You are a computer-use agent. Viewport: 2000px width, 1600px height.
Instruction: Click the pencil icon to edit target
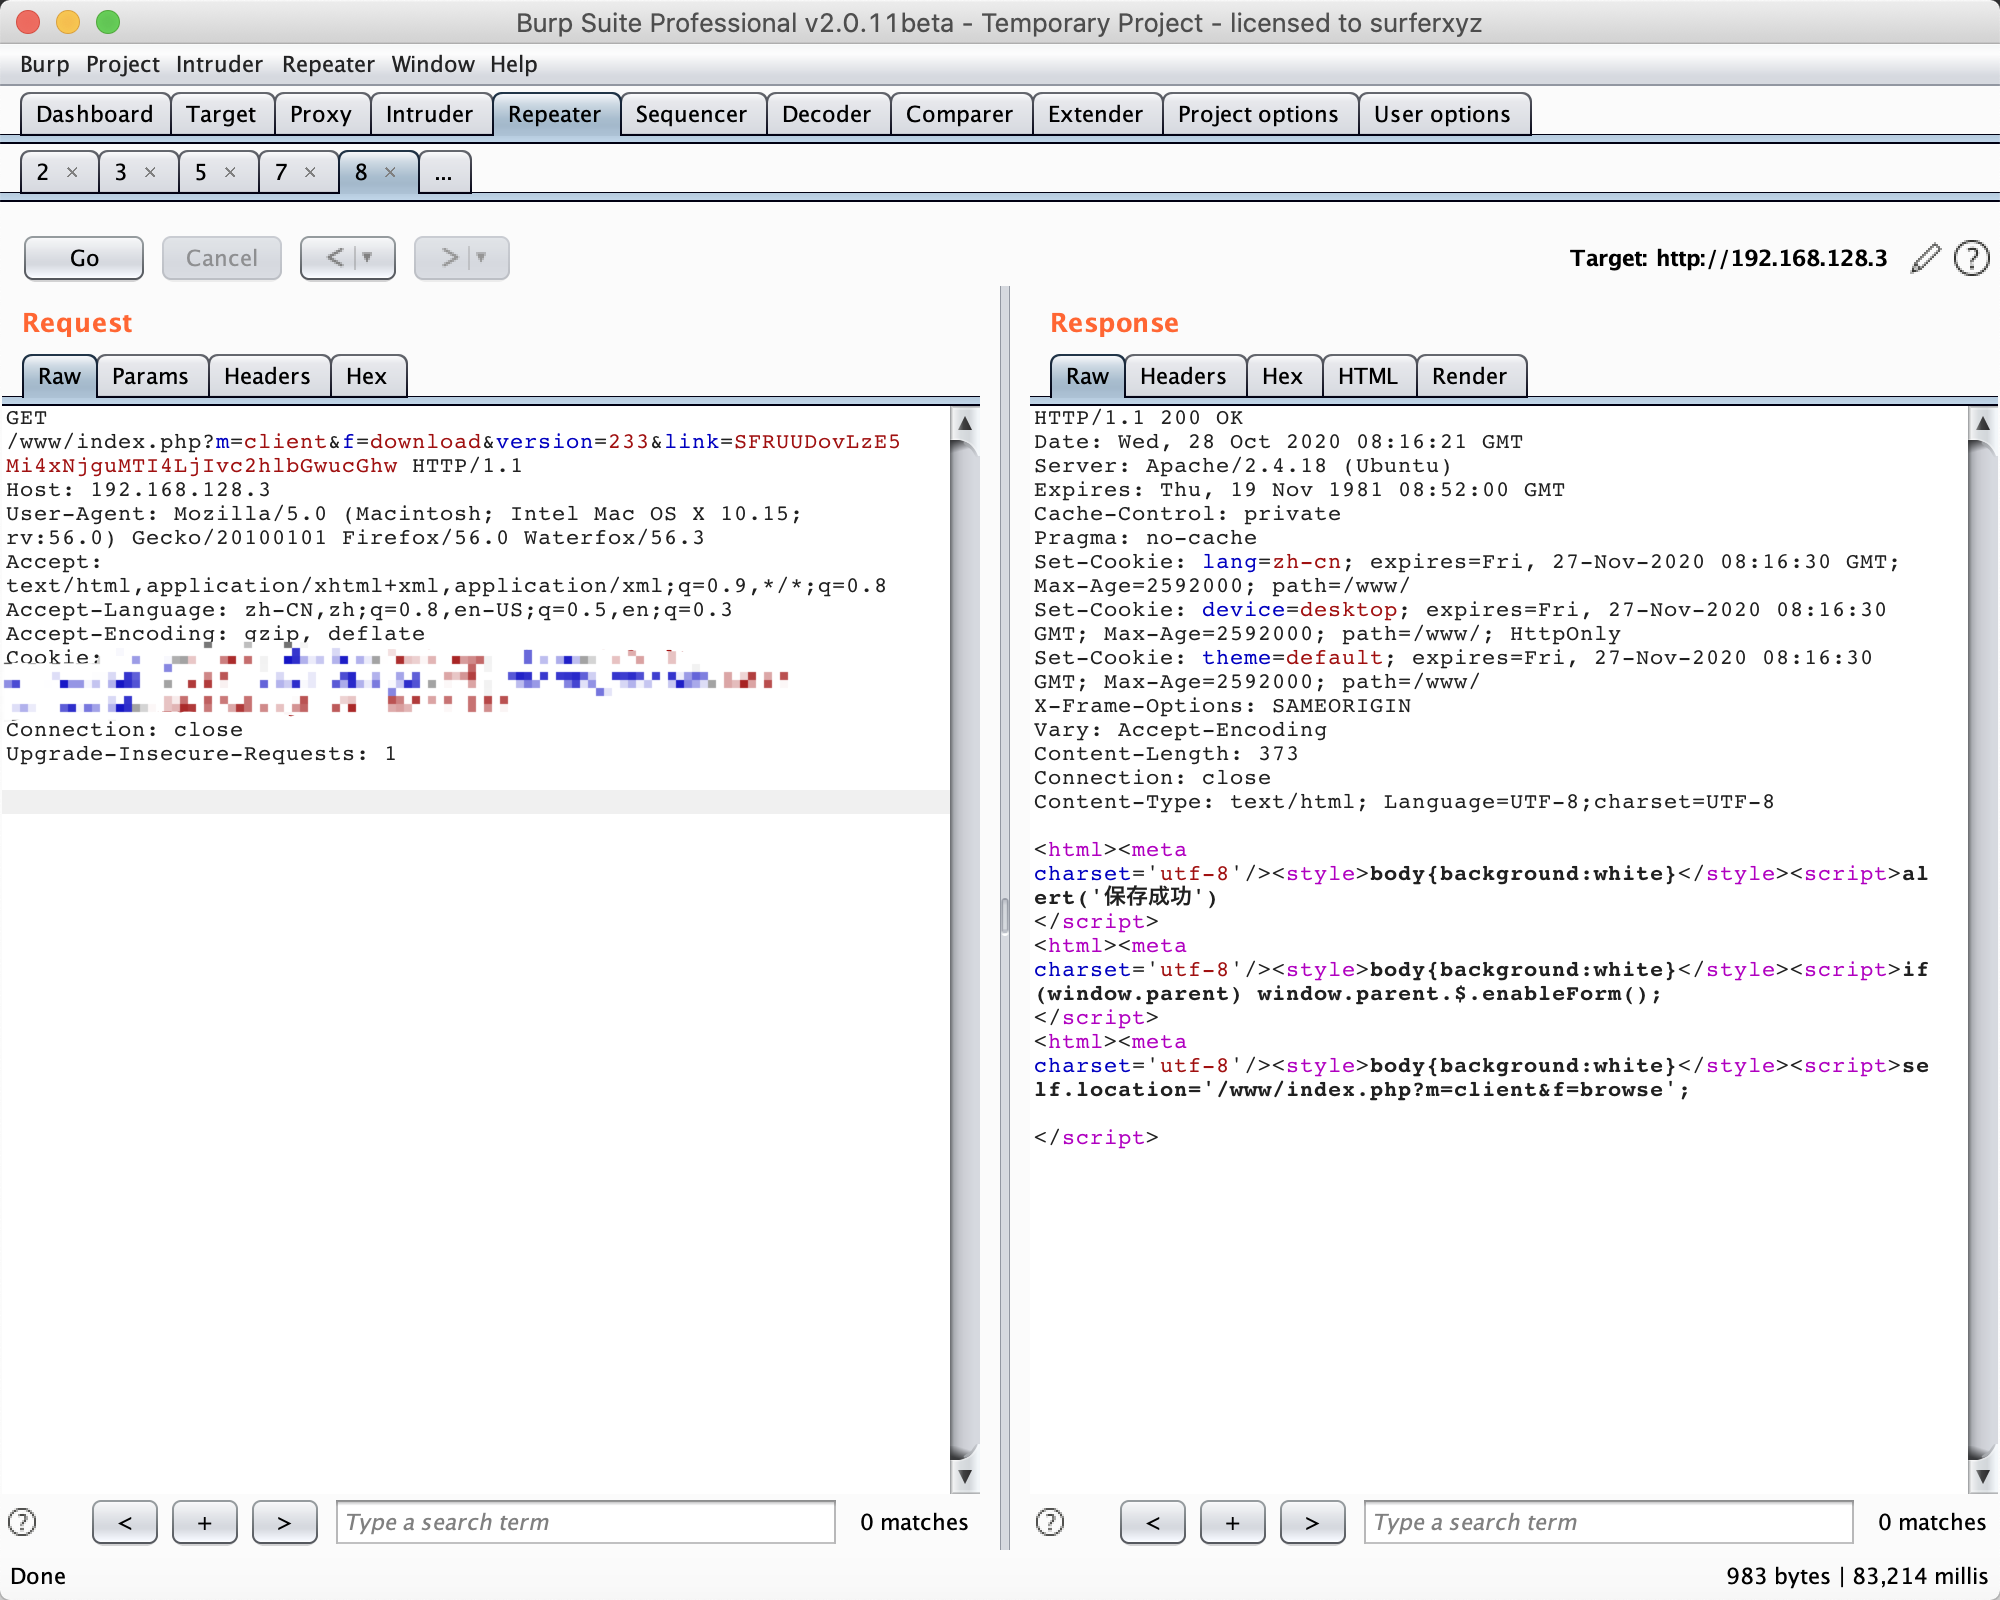[1925, 258]
